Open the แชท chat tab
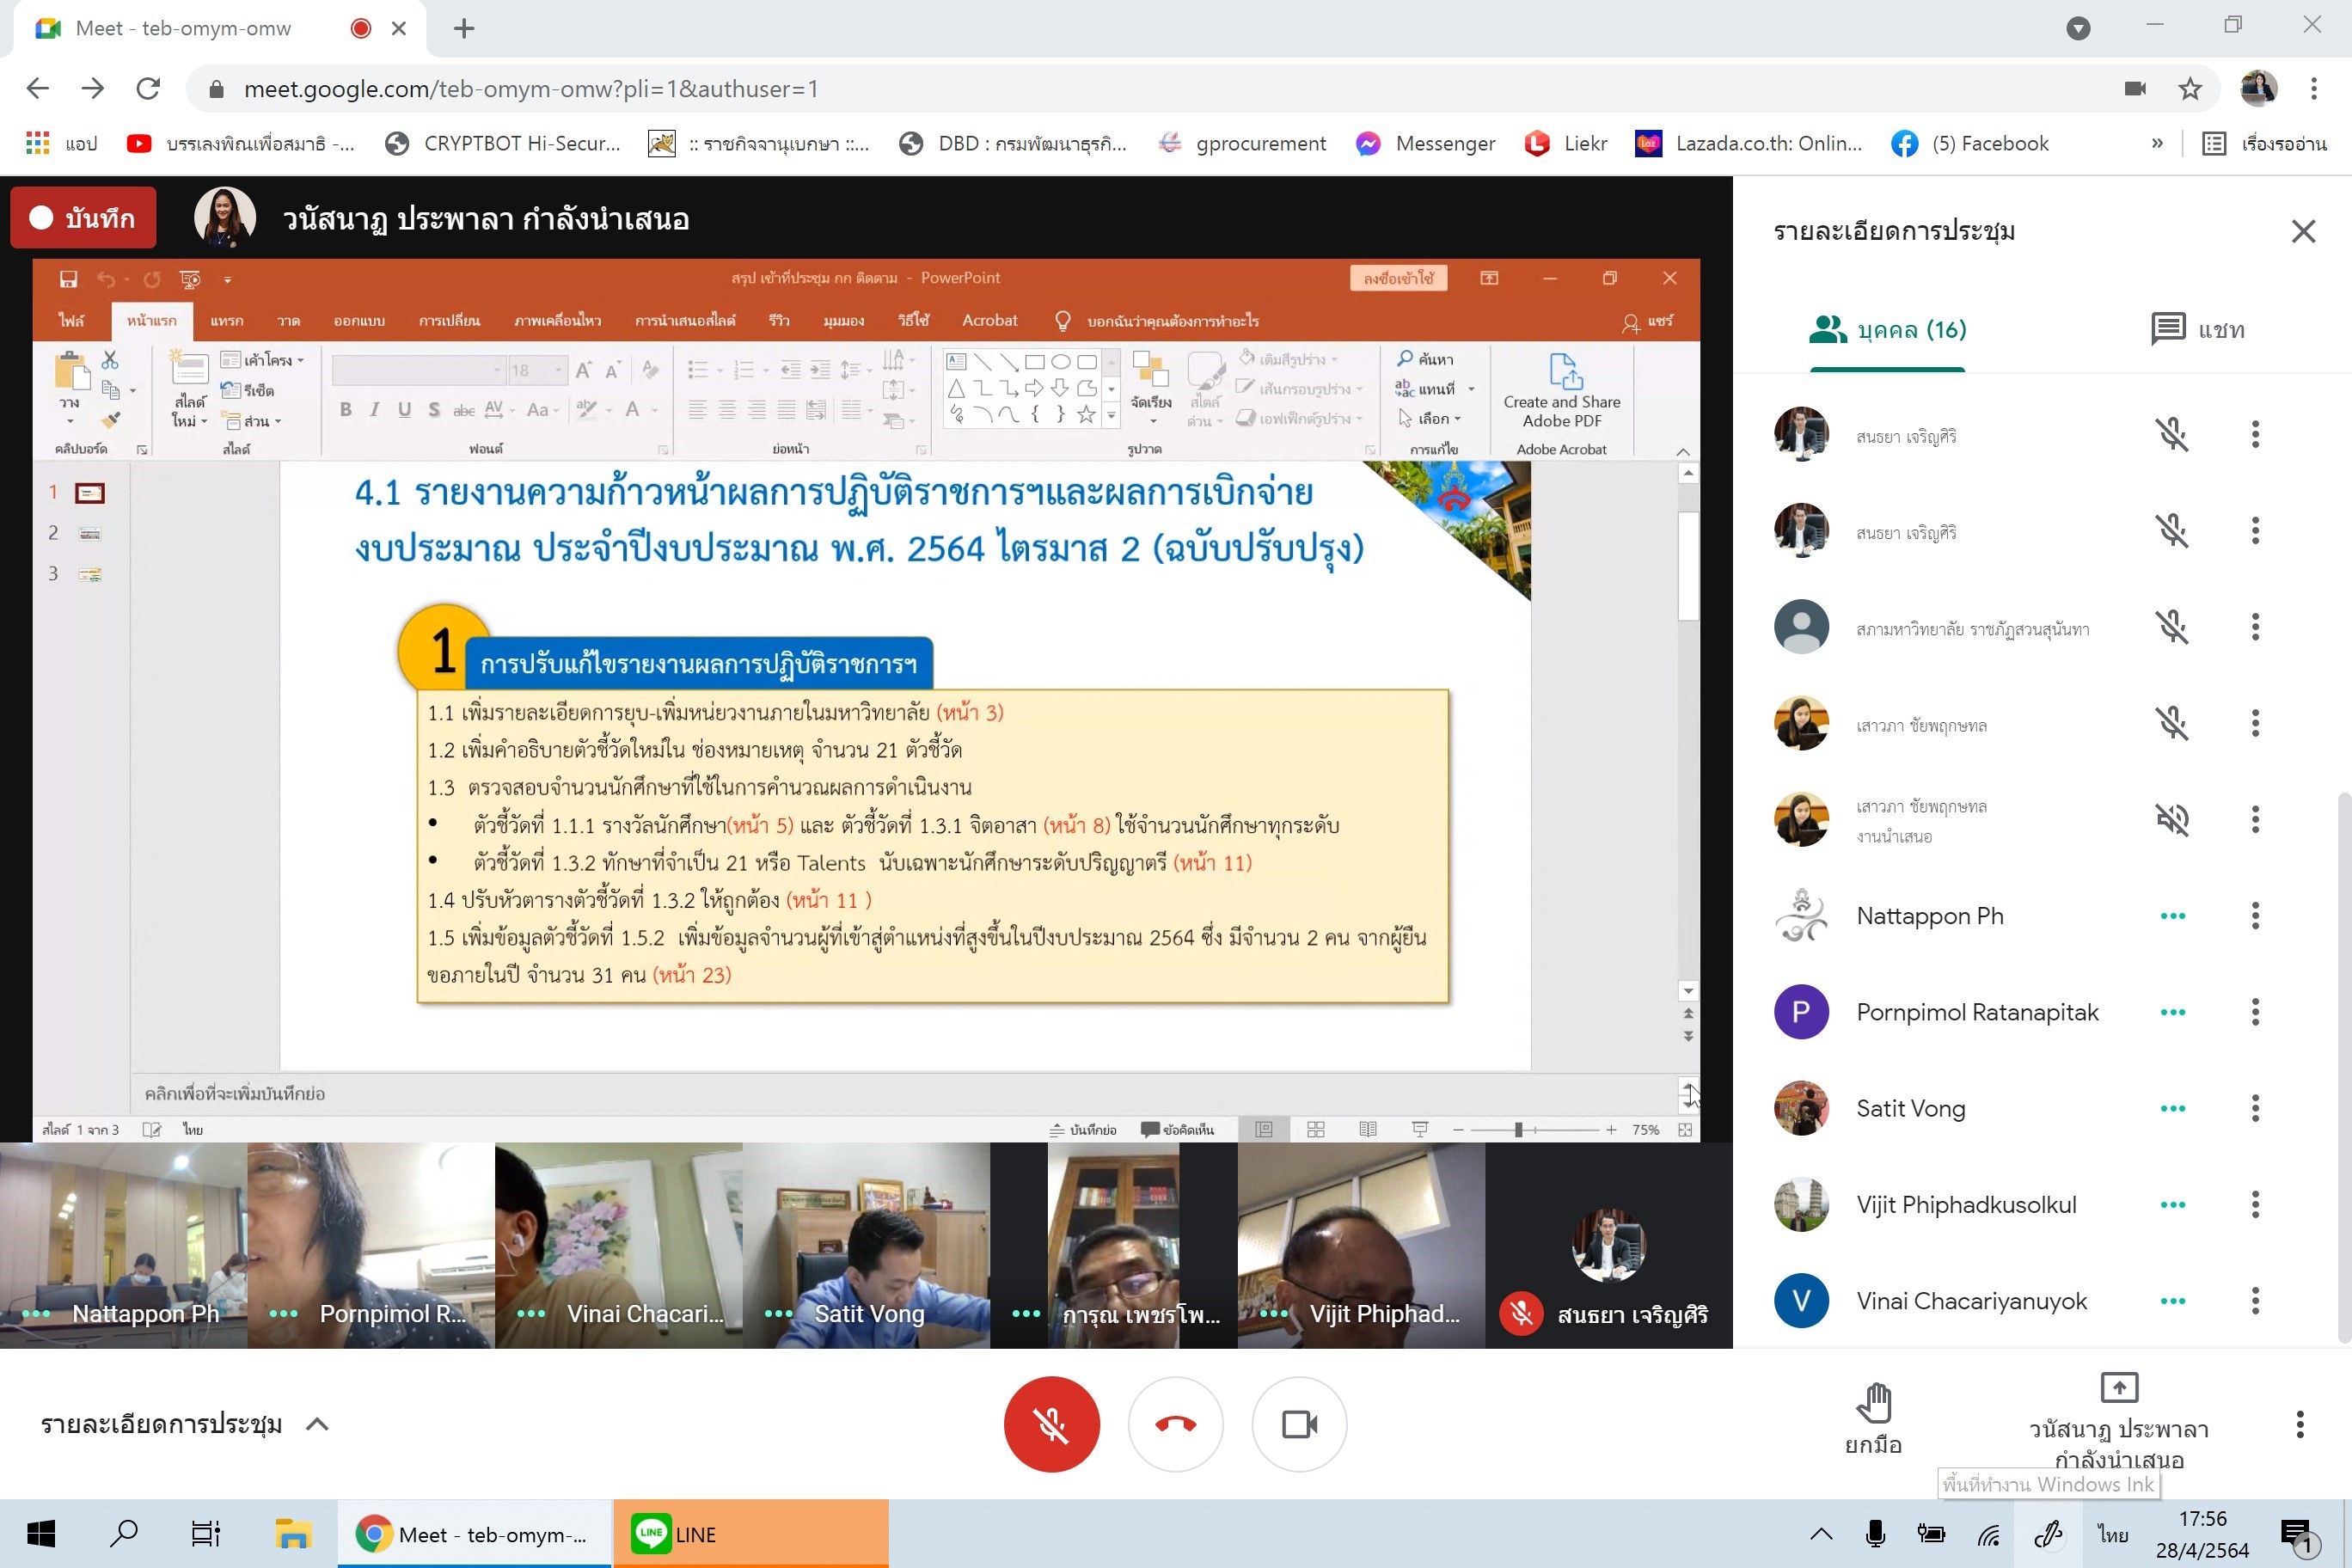The image size is (2352, 1568). click(x=2197, y=330)
